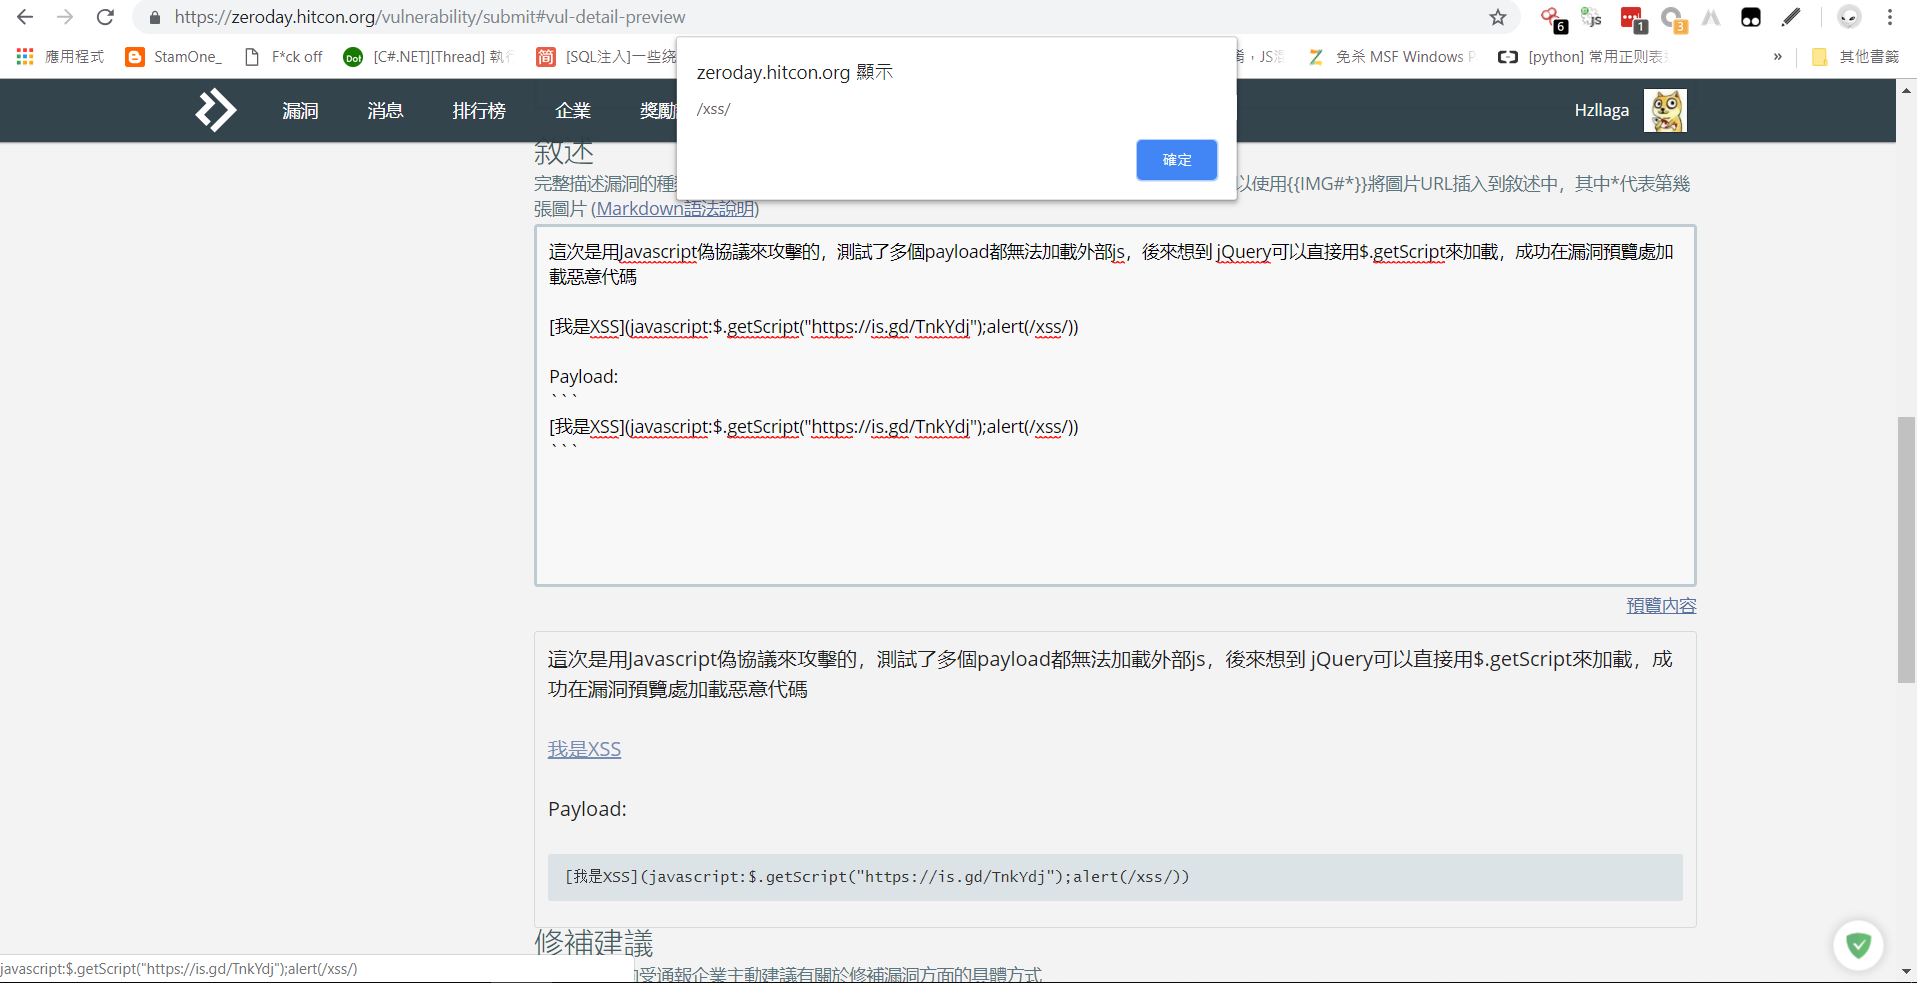Click the Payload: label in the preview
The image size is (1917, 983).
tap(587, 809)
